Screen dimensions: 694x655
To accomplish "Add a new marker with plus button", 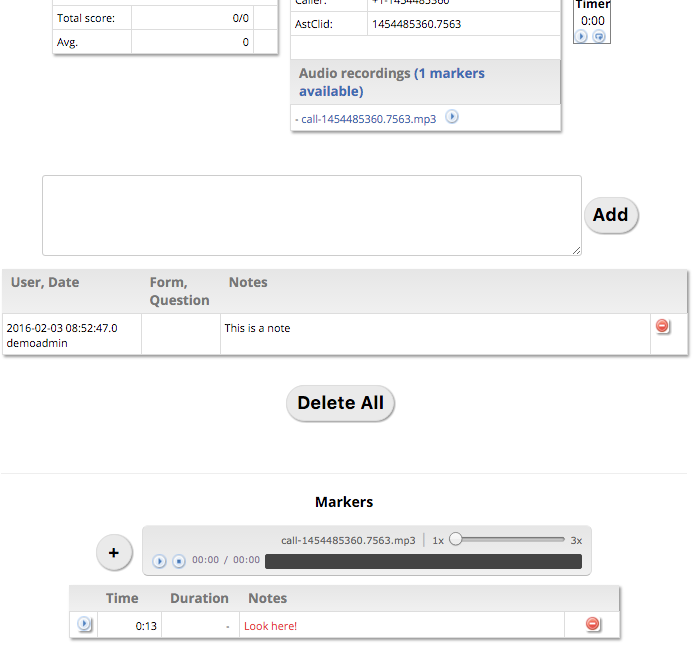I will tap(114, 552).
